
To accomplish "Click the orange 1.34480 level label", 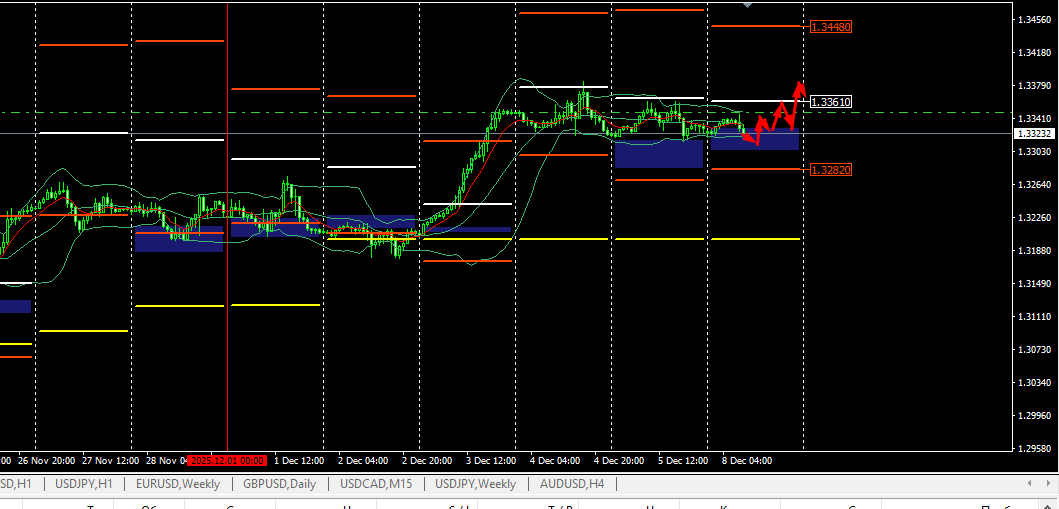I will pyautogui.click(x=831, y=27).
